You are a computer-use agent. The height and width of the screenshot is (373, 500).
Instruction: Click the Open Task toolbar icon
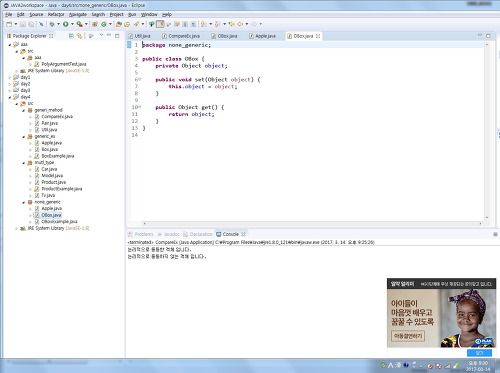point(127,24)
